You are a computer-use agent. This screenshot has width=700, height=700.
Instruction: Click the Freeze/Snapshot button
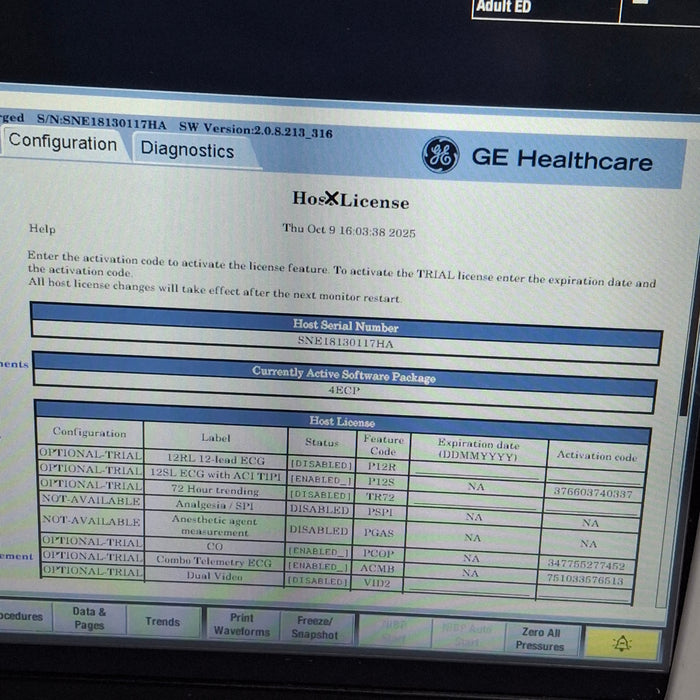[x=315, y=627]
